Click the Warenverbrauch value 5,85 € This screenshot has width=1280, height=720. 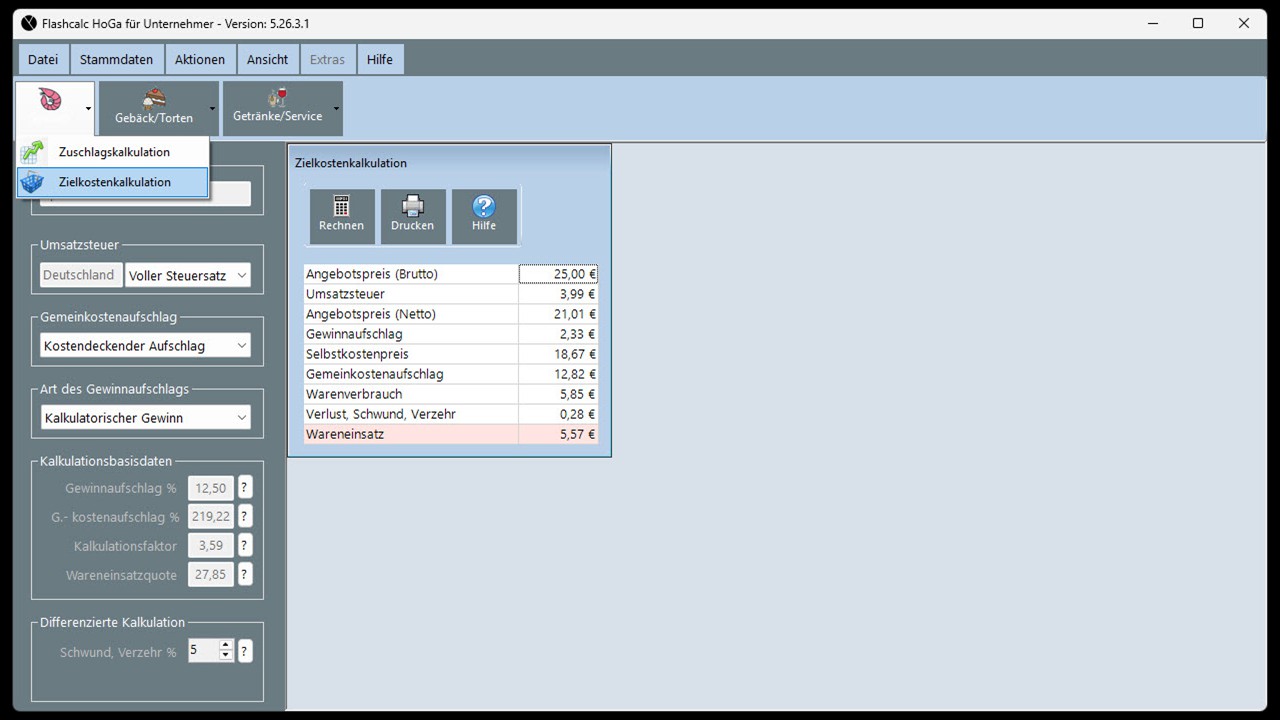pos(558,394)
